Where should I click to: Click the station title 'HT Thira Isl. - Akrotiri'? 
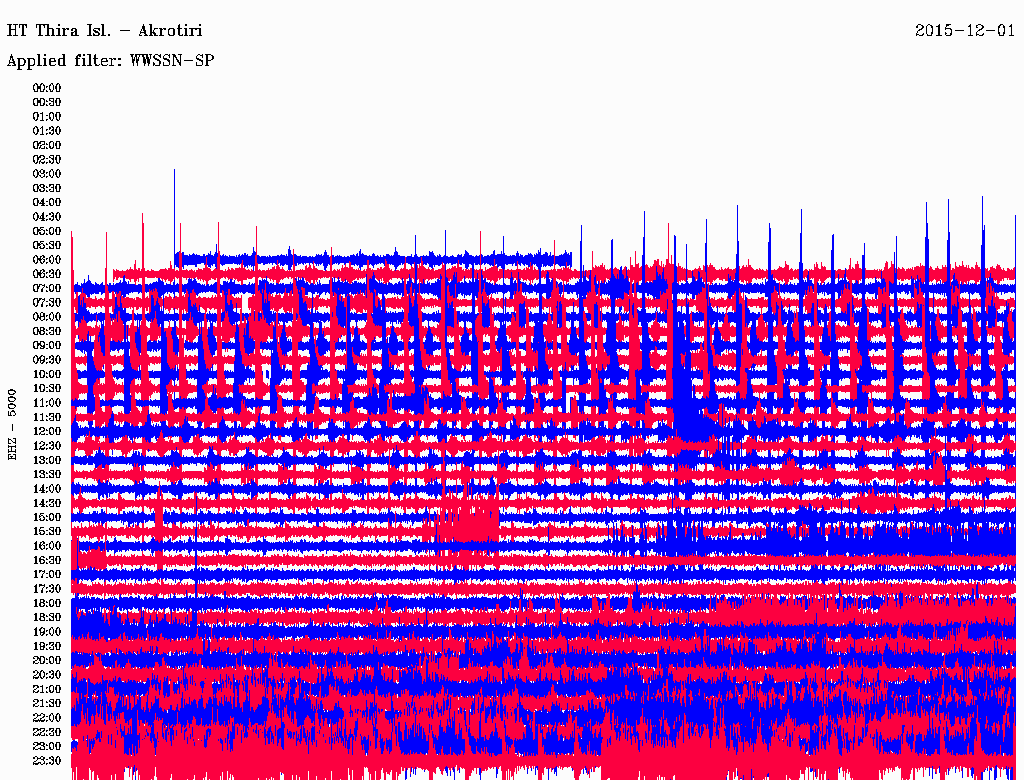coord(104,31)
